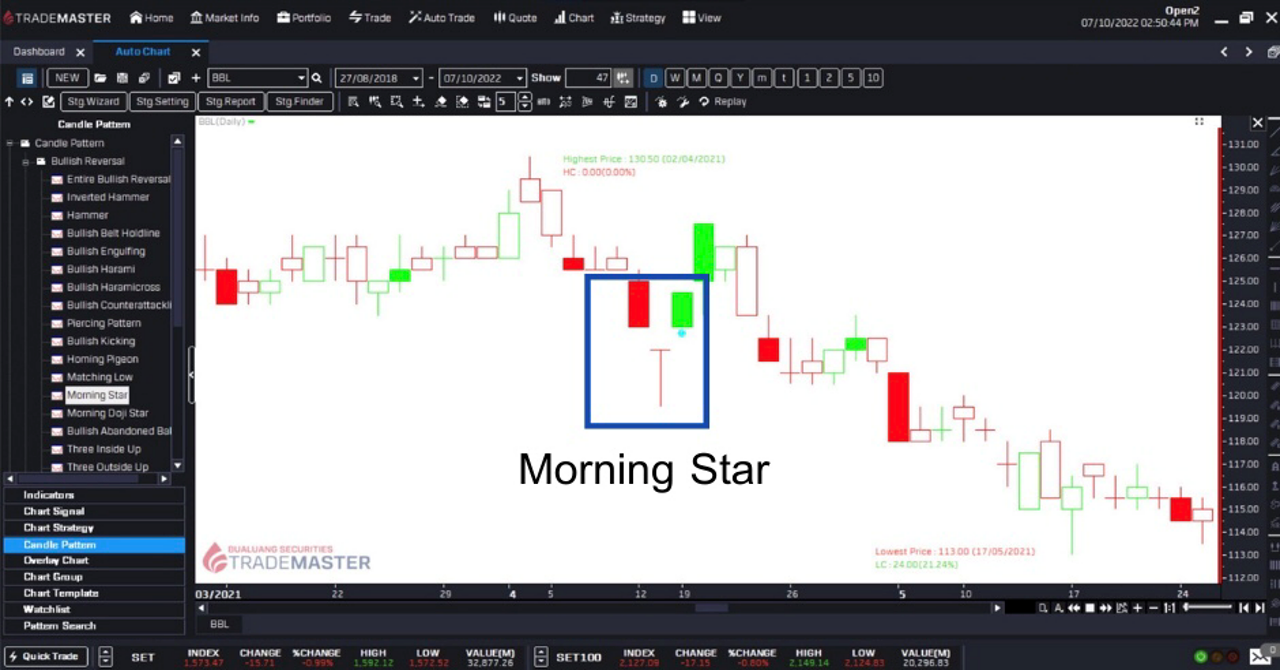The height and width of the screenshot is (670, 1280).
Task: Switch to Weekly (W) timeframe
Action: click(x=675, y=78)
